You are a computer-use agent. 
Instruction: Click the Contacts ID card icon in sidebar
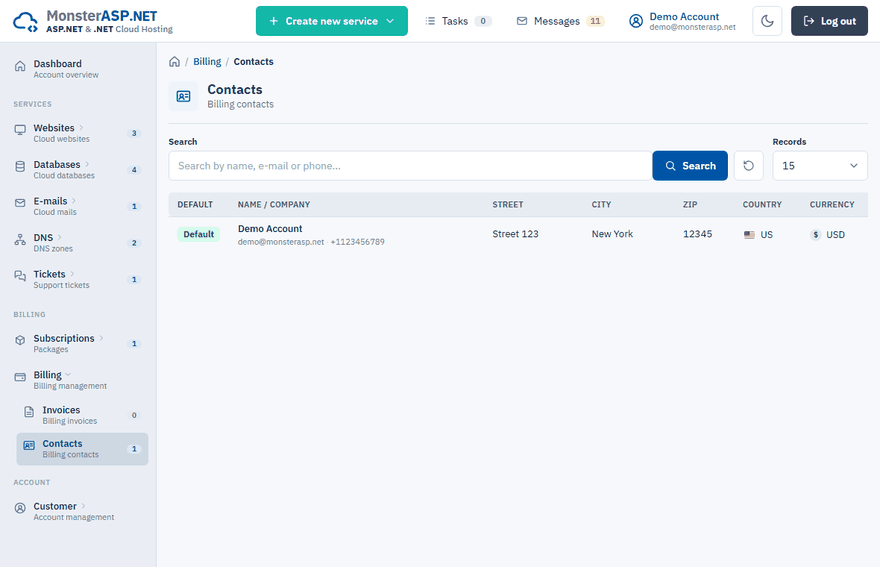[x=29, y=446]
